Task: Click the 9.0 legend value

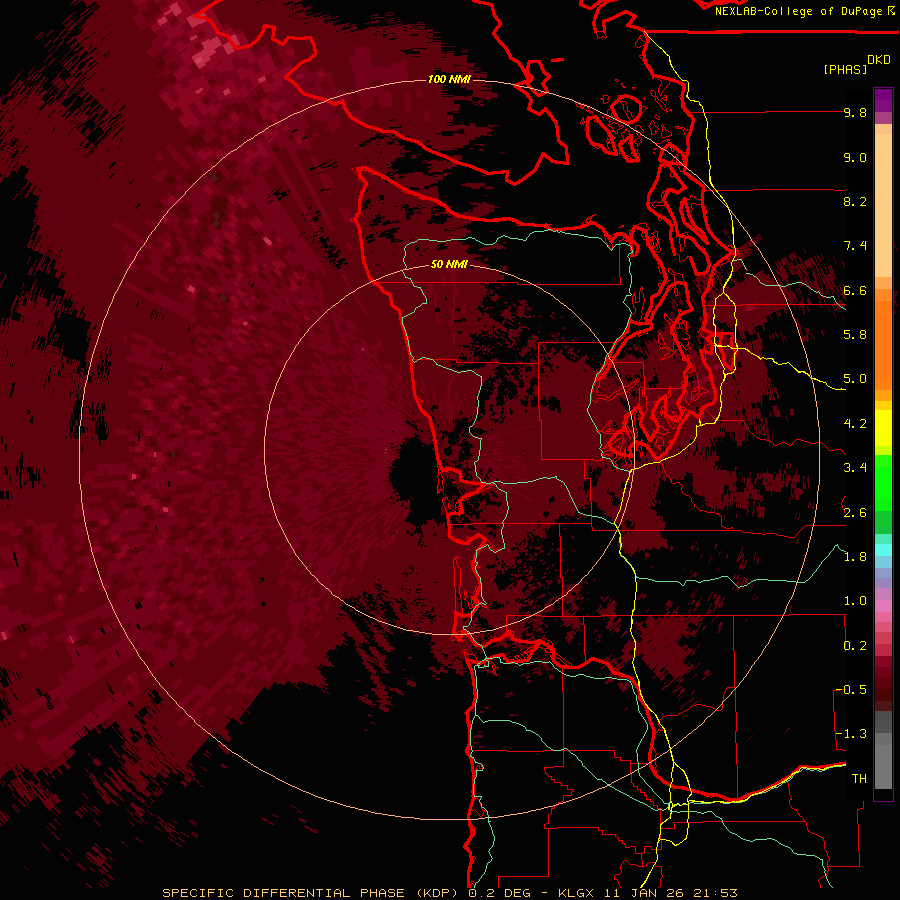Action: click(x=855, y=157)
